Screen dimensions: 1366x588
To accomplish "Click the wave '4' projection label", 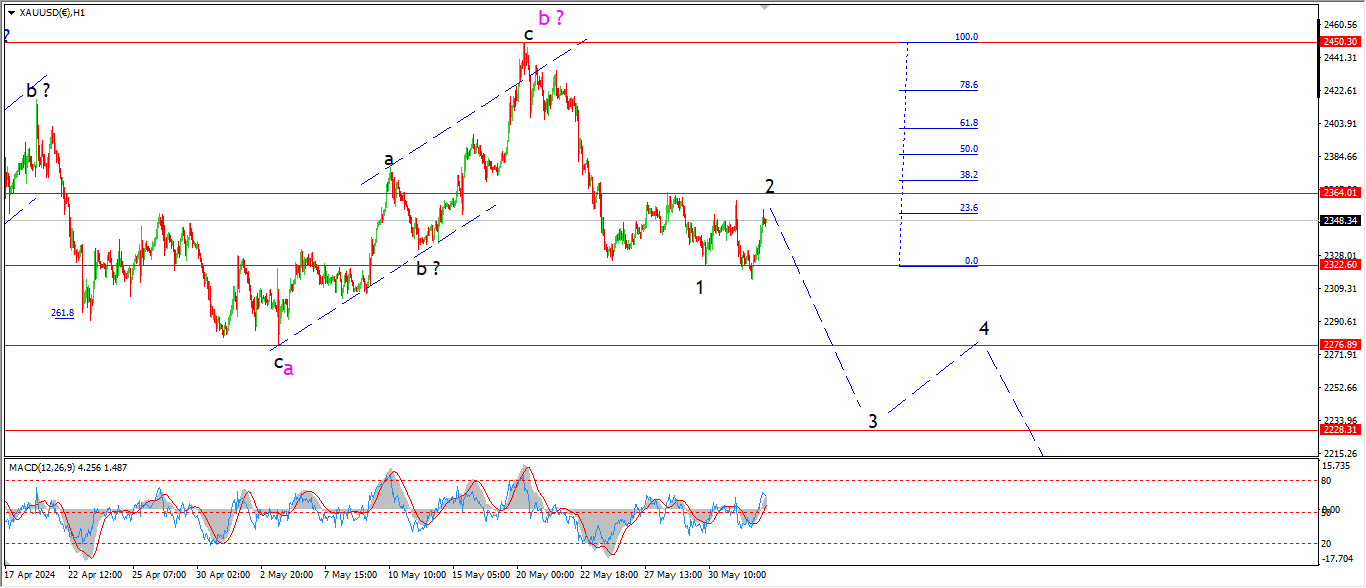I will [984, 328].
